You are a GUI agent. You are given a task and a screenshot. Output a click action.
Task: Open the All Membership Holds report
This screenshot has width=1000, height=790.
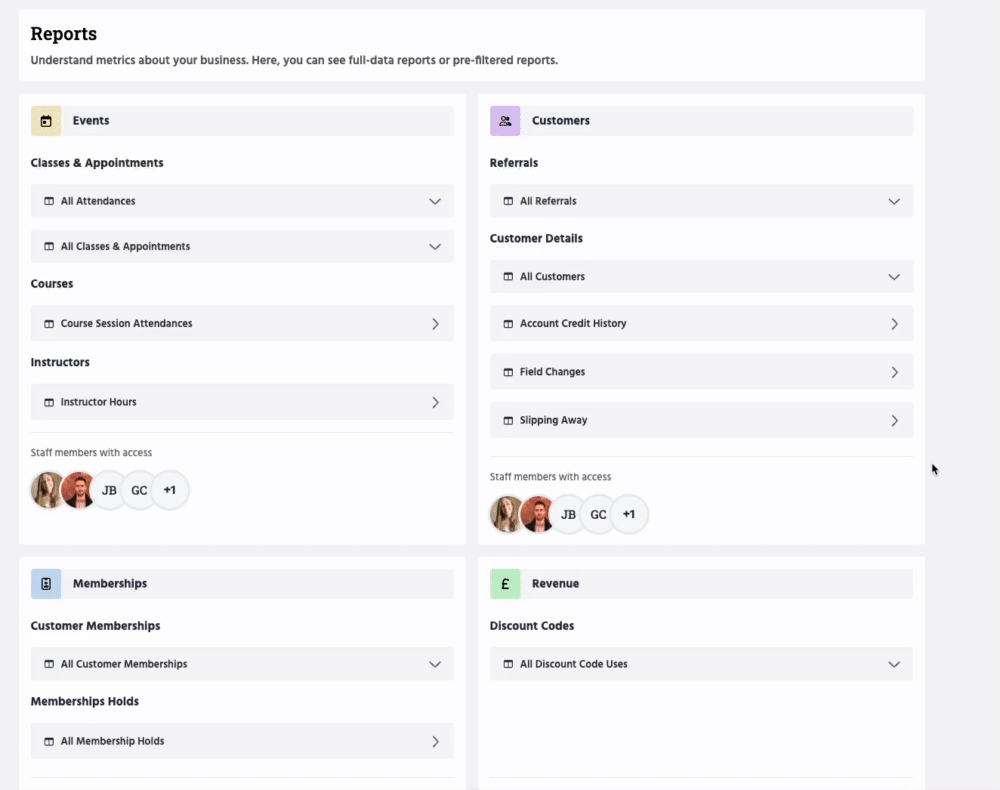242,741
